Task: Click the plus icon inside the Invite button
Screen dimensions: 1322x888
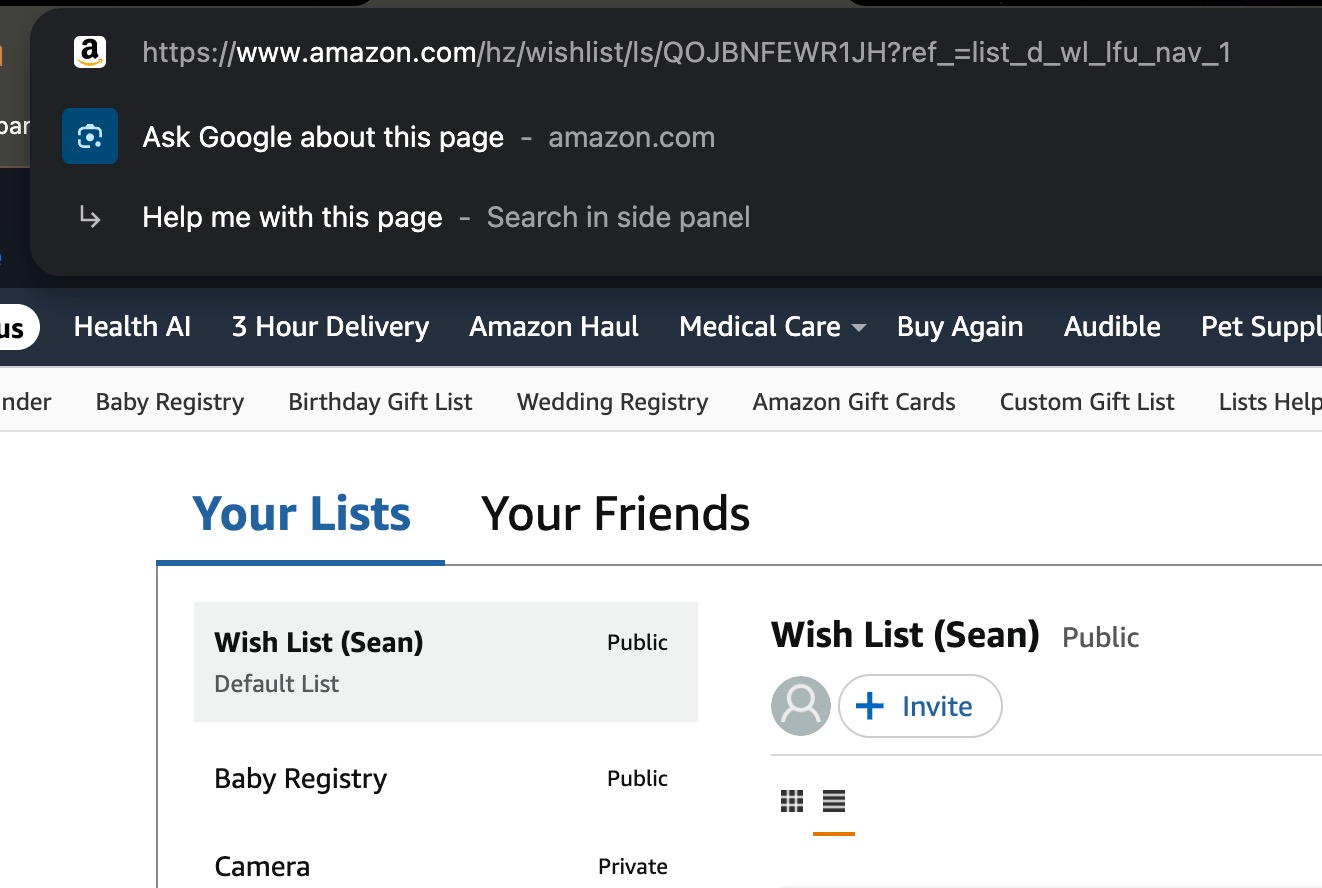Action: (x=870, y=706)
